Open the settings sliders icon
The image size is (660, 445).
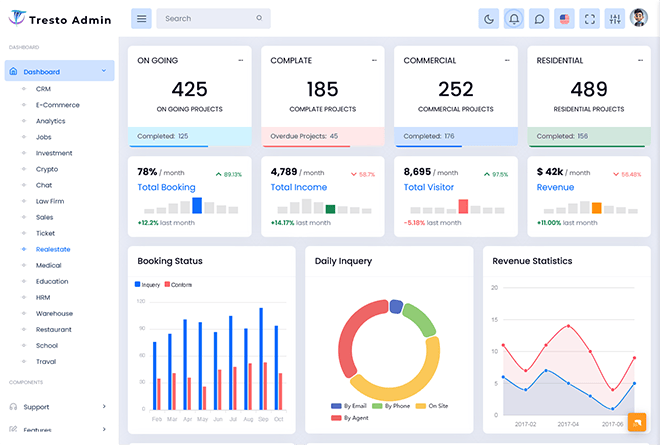(x=615, y=18)
